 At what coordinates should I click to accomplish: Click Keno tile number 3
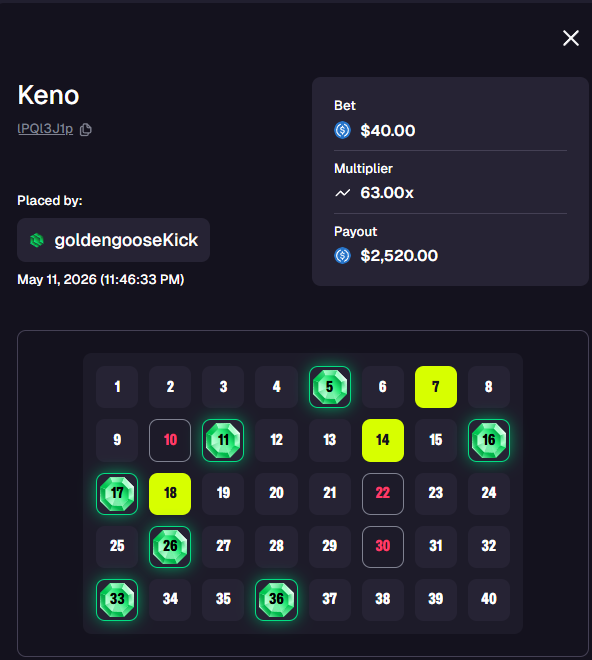223,387
